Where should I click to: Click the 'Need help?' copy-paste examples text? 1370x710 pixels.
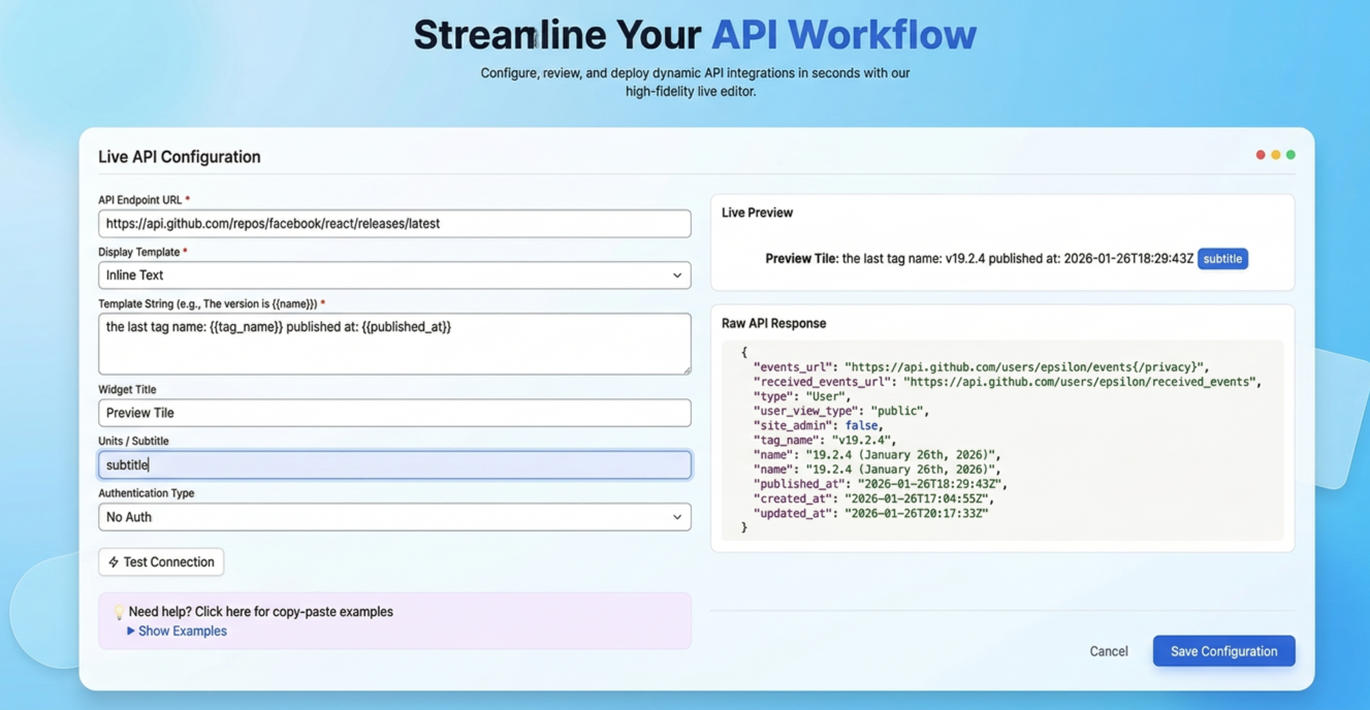(260, 612)
